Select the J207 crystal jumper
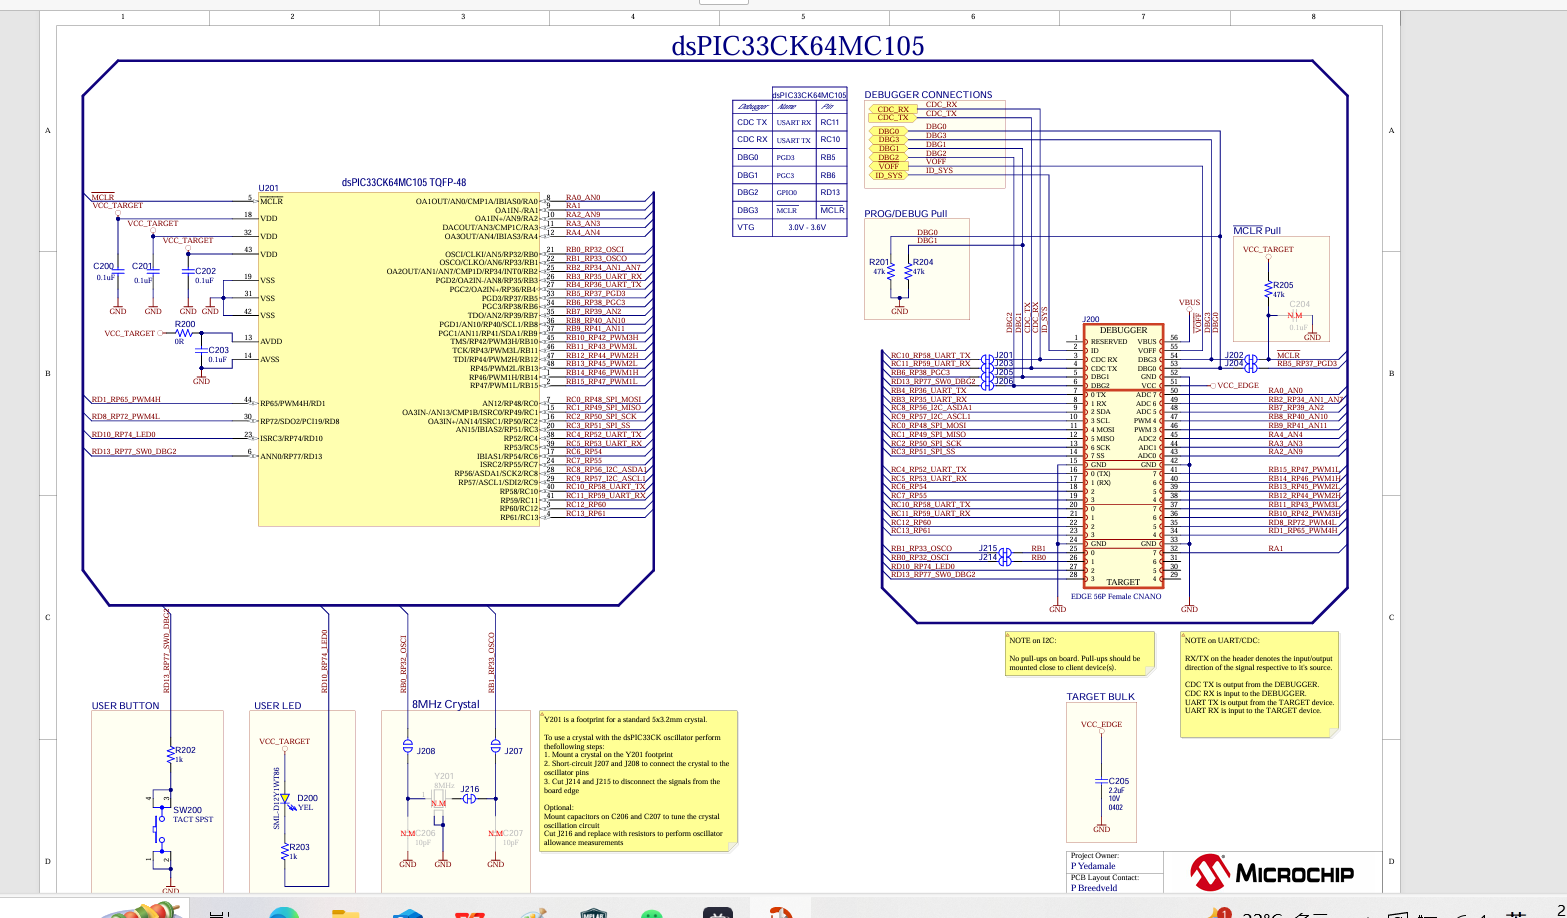1567x918 pixels. [495, 746]
